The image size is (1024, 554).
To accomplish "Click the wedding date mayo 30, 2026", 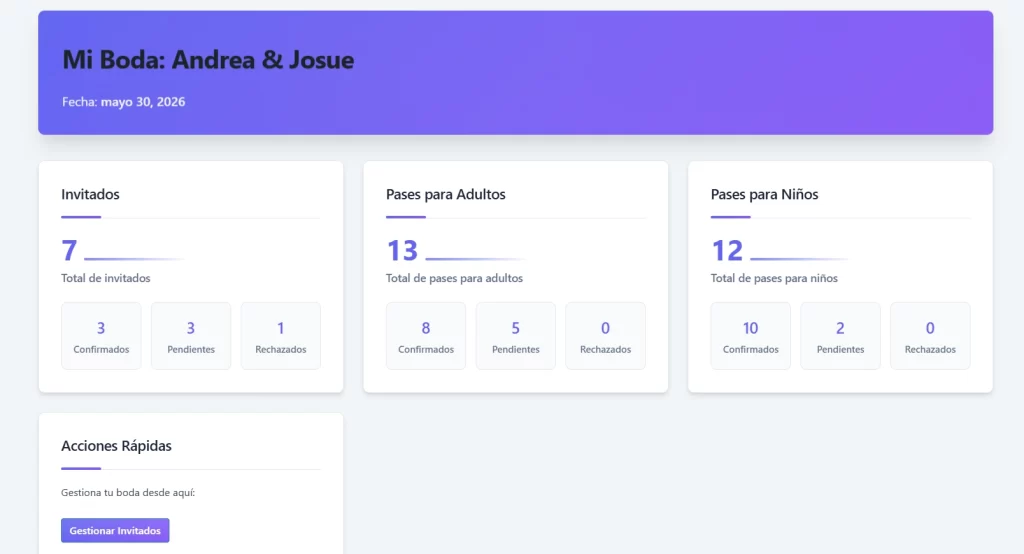I will pyautogui.click(x=143, y=102).
